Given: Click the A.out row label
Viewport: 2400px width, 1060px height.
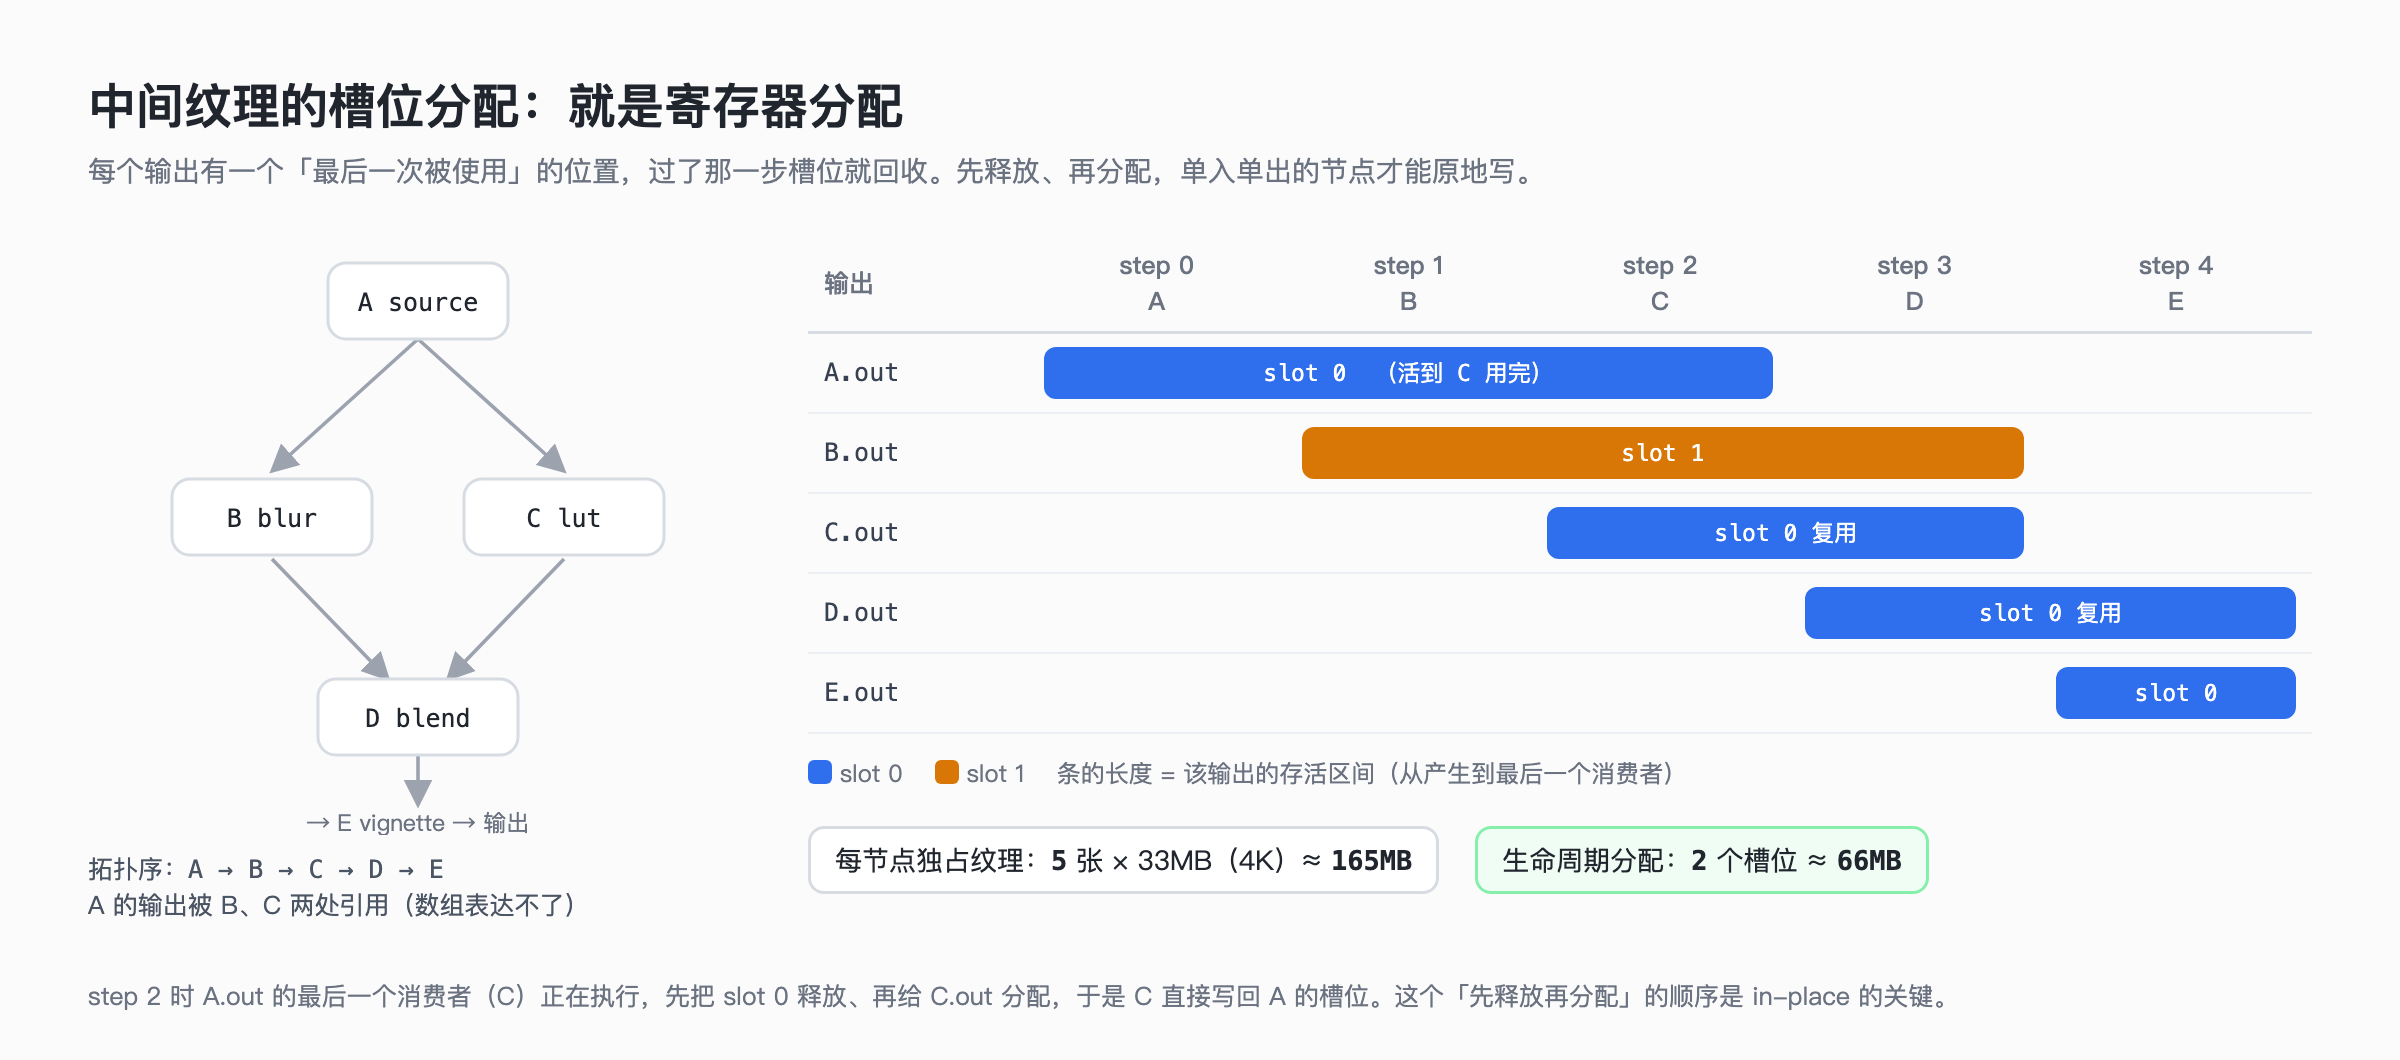Looking at the screenshot, I should coord(861,373).
